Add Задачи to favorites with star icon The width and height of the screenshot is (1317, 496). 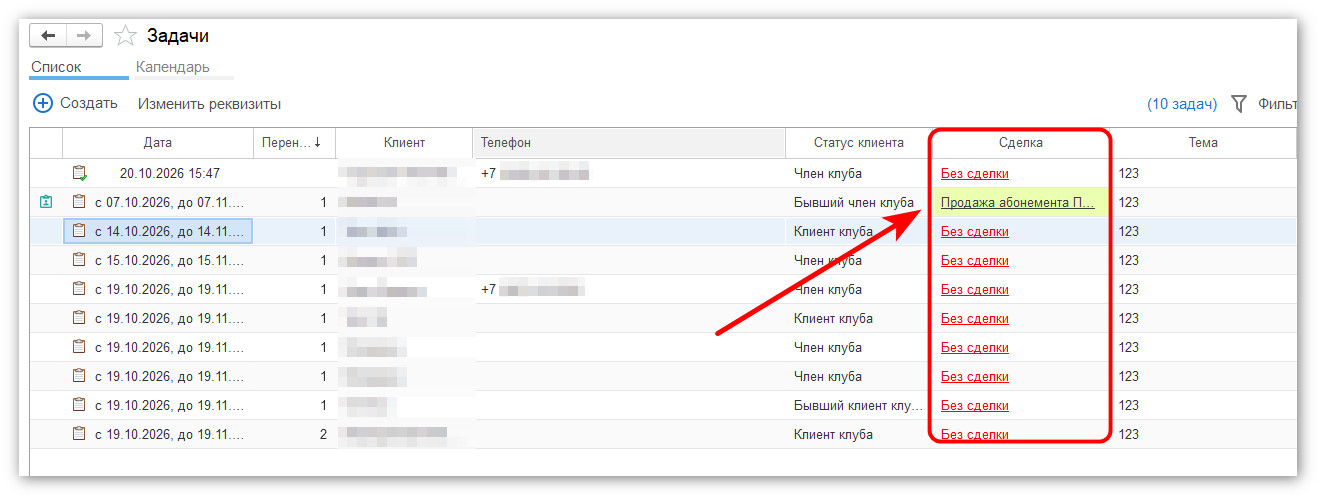point(125,36)
